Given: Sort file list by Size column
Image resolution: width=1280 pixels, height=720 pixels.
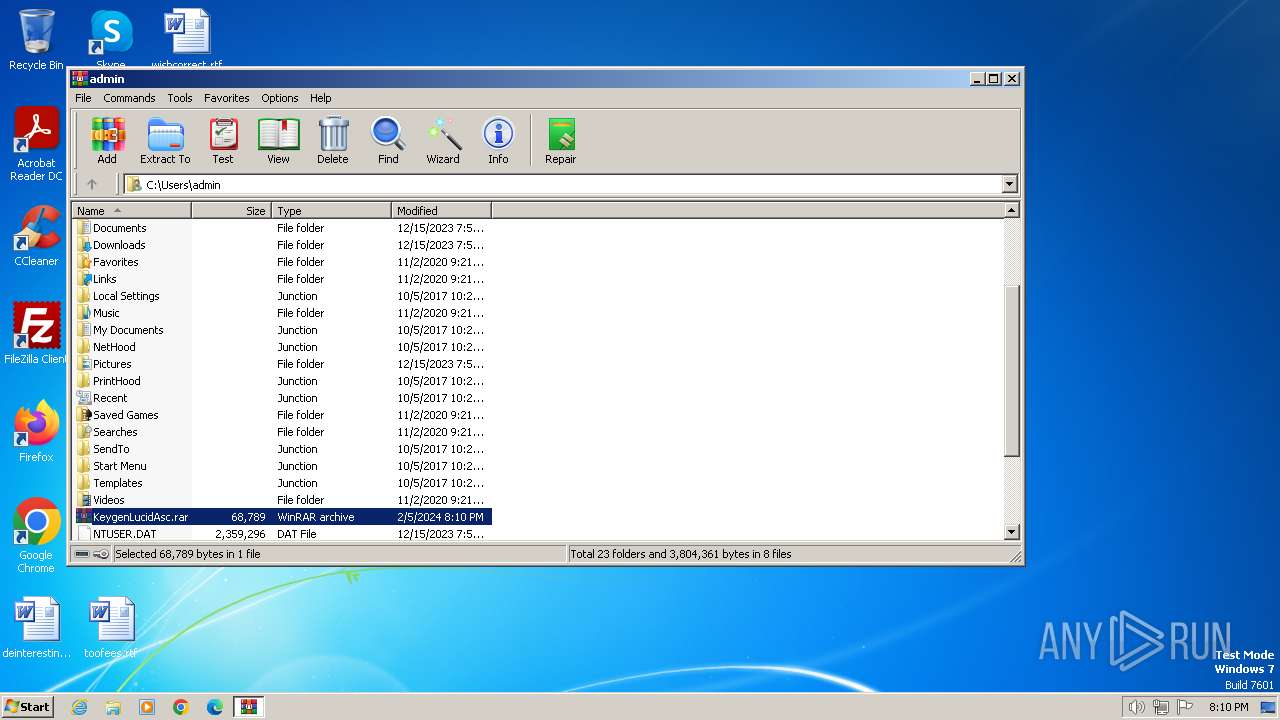Looking at the screenshot, I should tap(231, 210).
